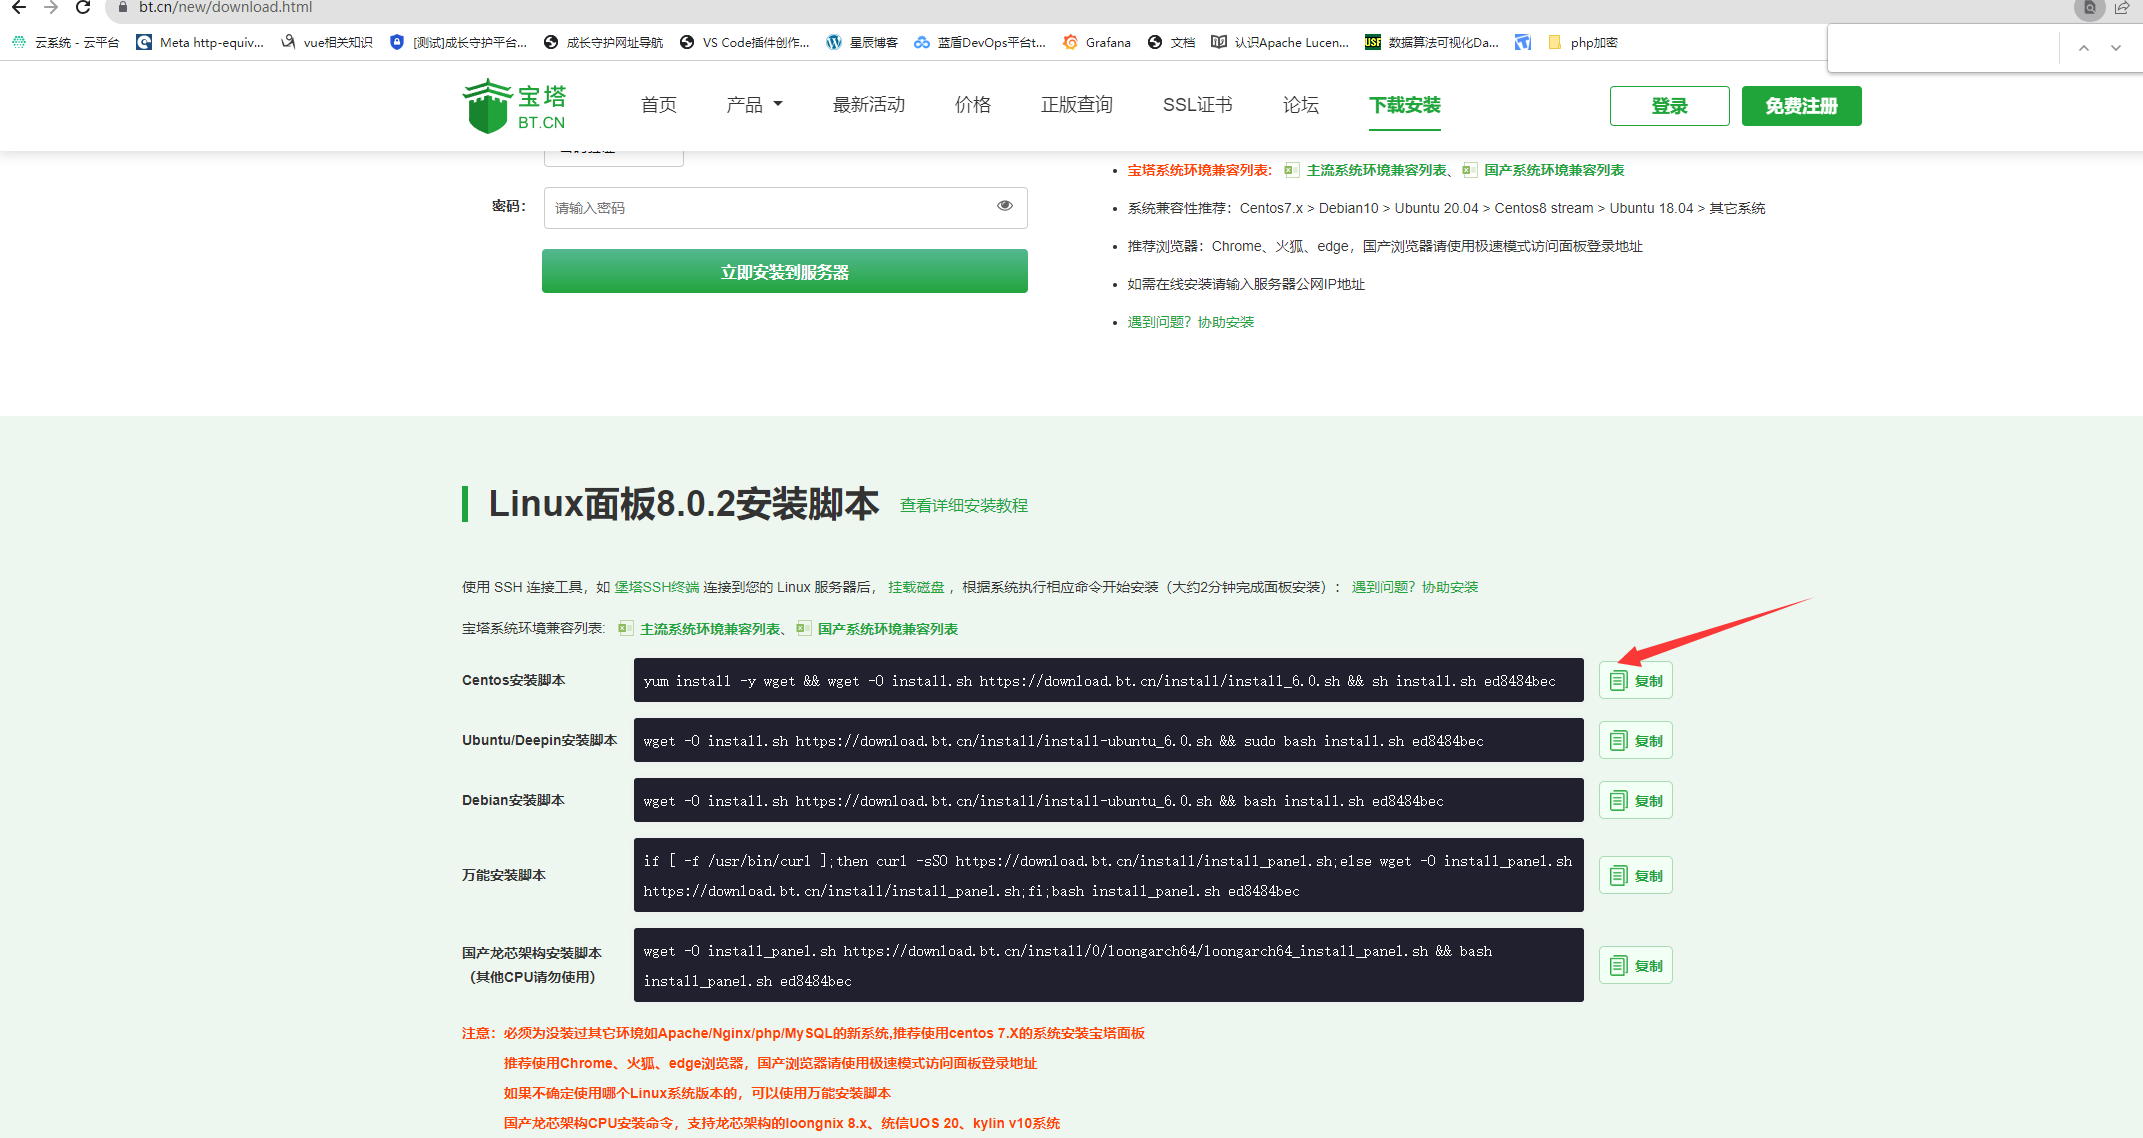Copy the Ubuntu/Deepin install script

pos(1635,741)
